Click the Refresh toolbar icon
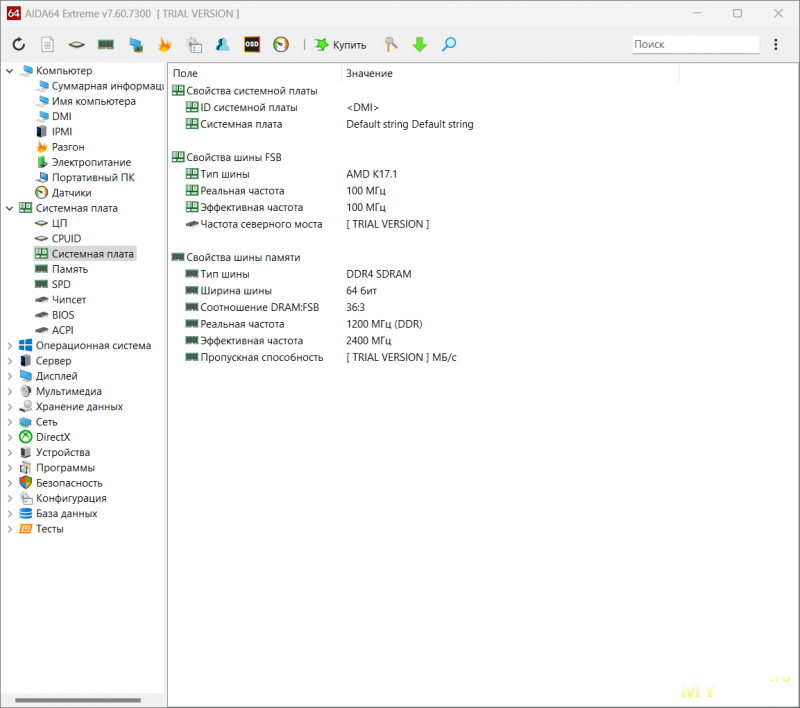 (19, 44)
